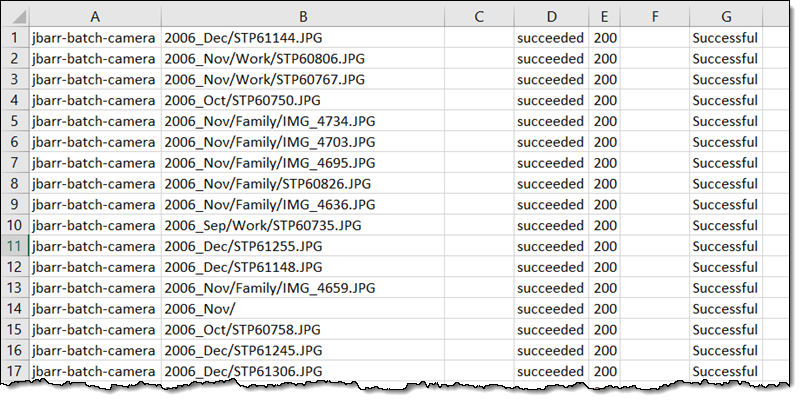Select column E header
The height and width of the screenshot is (400, 800).
[x=605, y=17]
